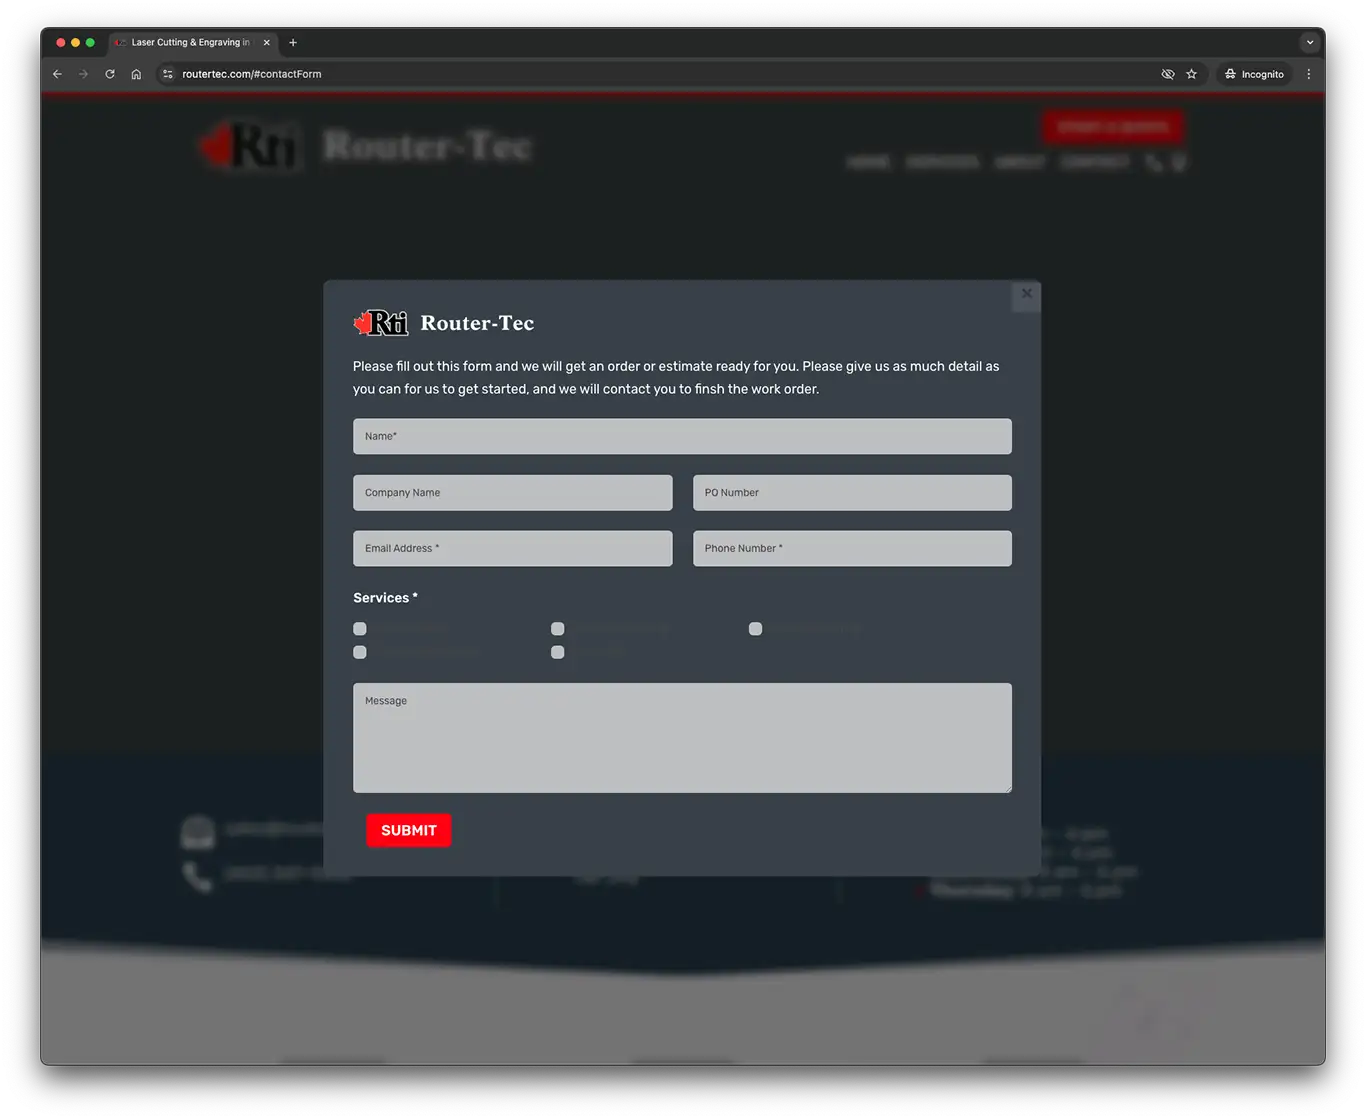View site information icon in address bar
The height and width of the screenshot is (1119, 1366).
point(168,74)
